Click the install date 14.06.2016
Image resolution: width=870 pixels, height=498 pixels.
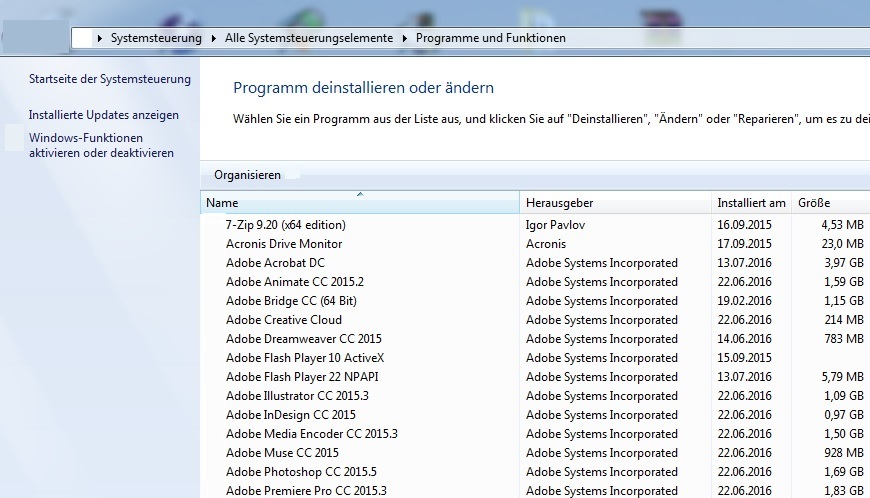pos(744,339)
